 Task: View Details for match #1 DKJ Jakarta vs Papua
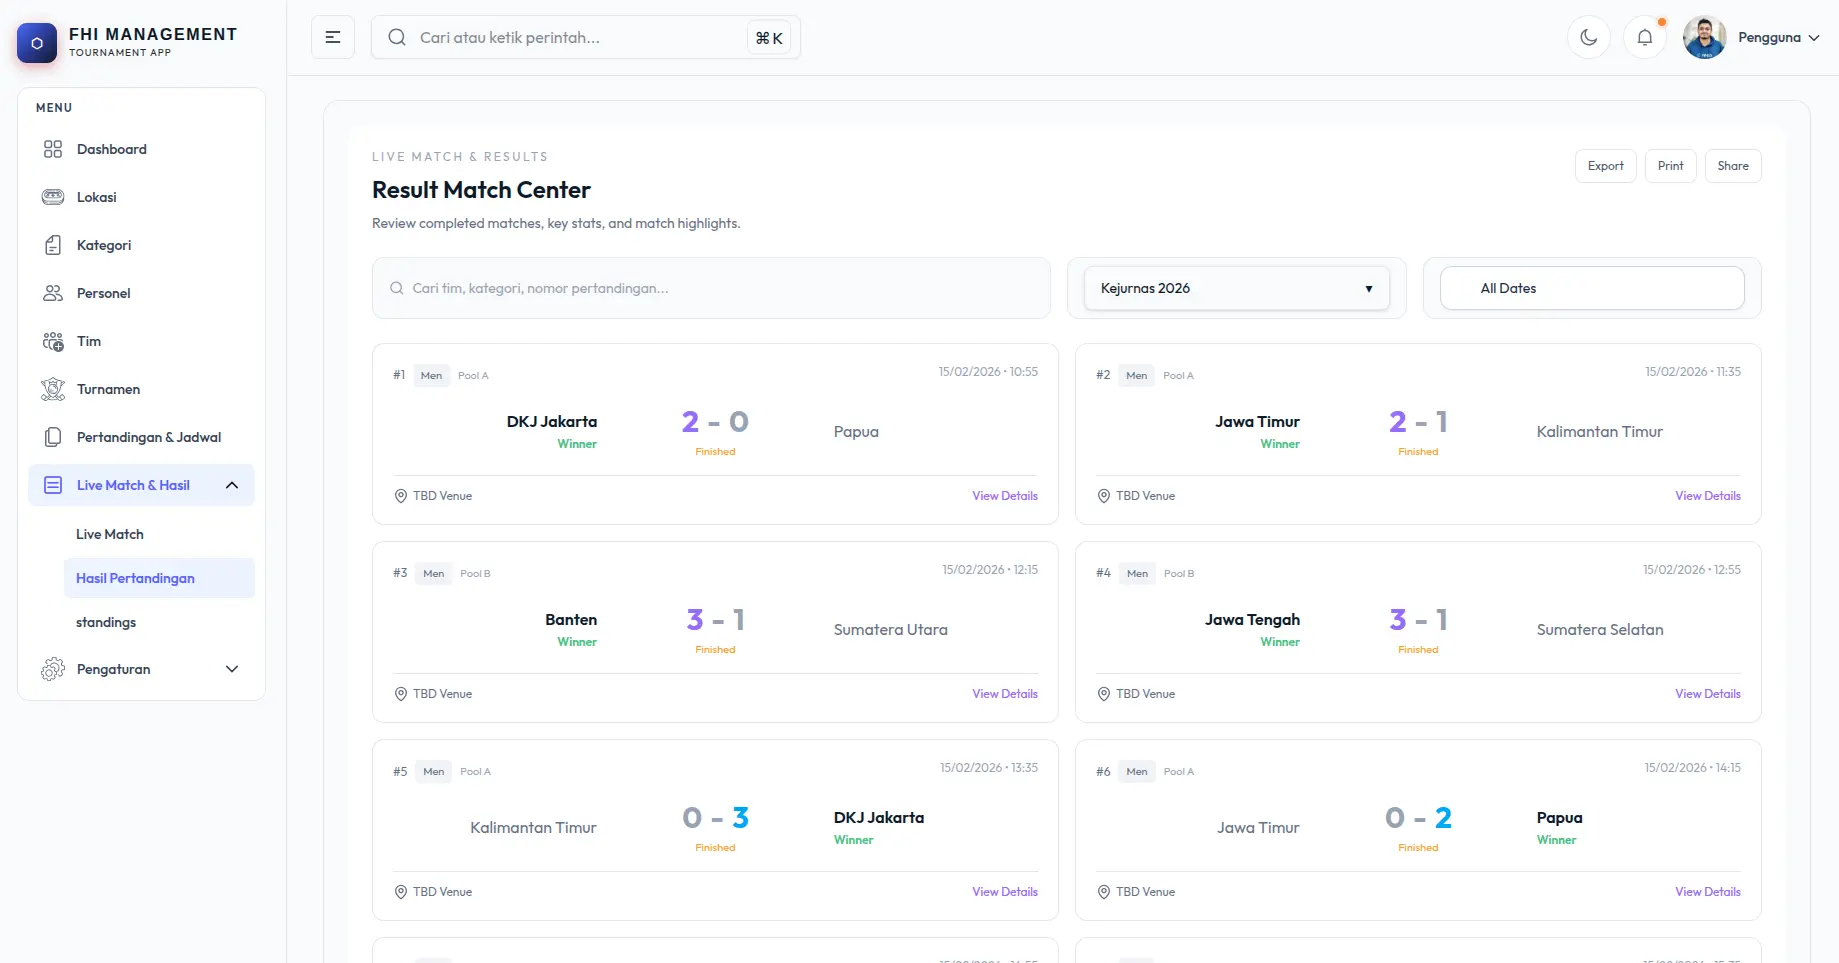[x=1004, y=496]
